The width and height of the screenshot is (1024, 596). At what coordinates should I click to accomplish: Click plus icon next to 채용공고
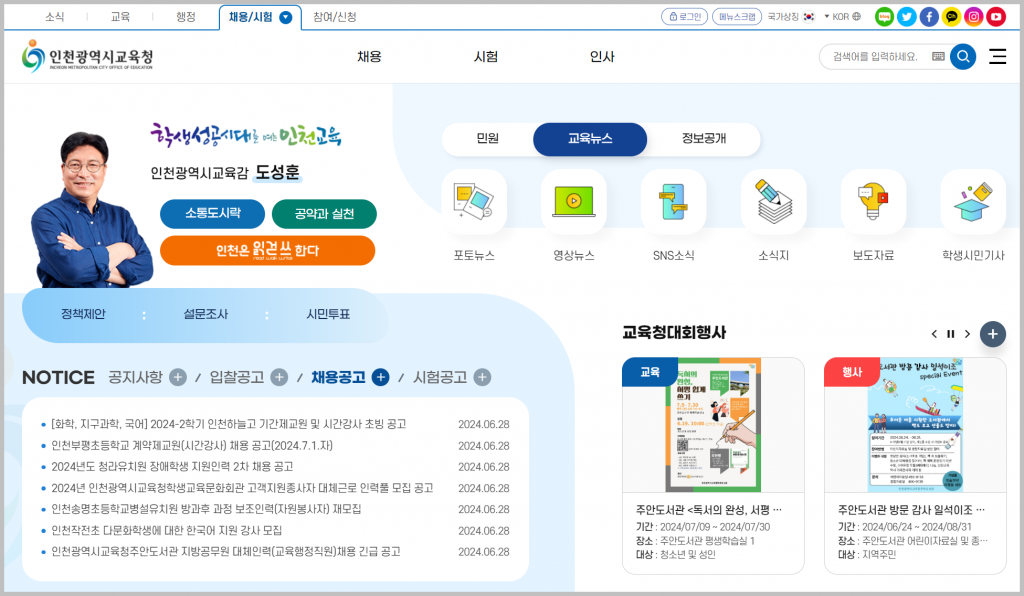tap(380, 377)
